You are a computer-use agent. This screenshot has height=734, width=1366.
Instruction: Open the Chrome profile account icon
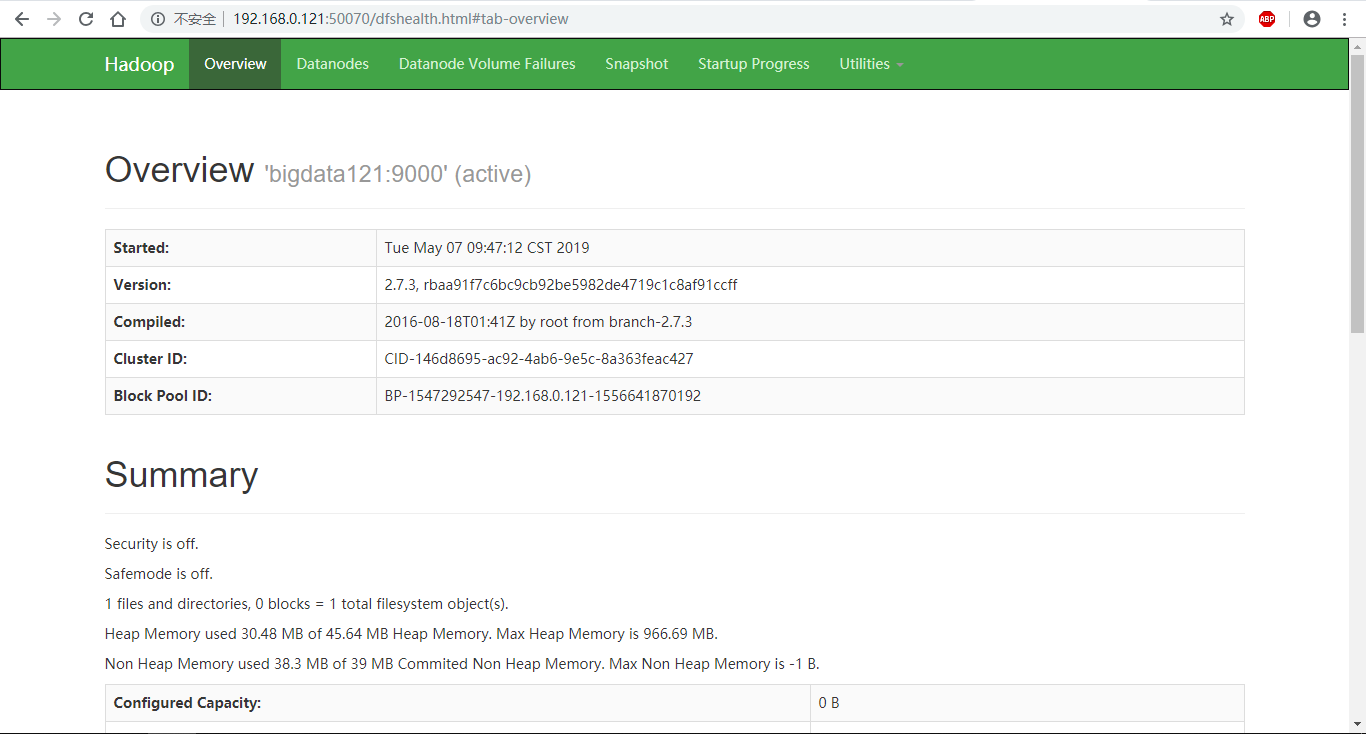(1312, 19)
